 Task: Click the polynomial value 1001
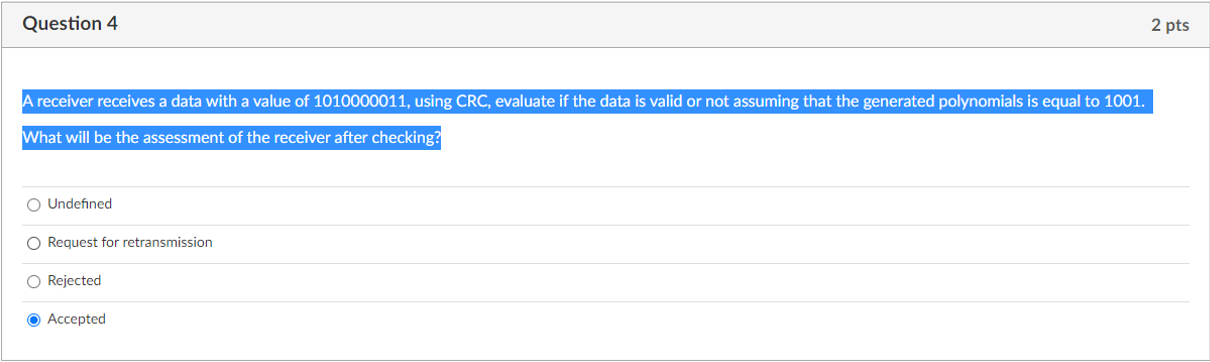click(x=1122, y=102)
